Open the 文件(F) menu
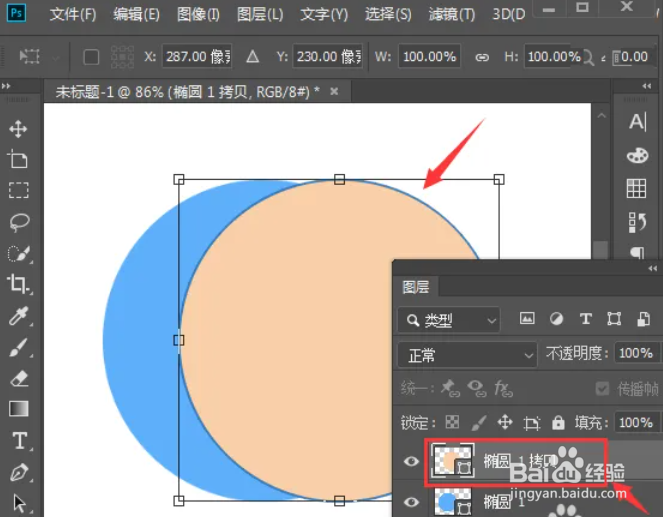This screenshot has width=663, height=517. click(73, 14)
